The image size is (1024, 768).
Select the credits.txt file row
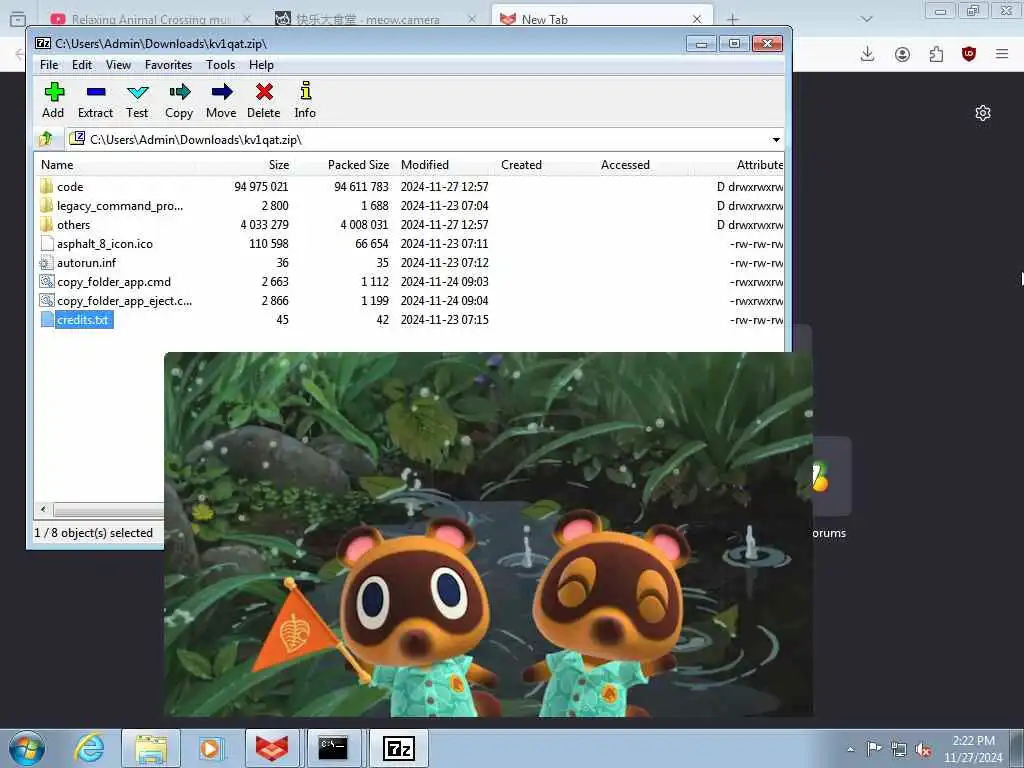point(409,320)
